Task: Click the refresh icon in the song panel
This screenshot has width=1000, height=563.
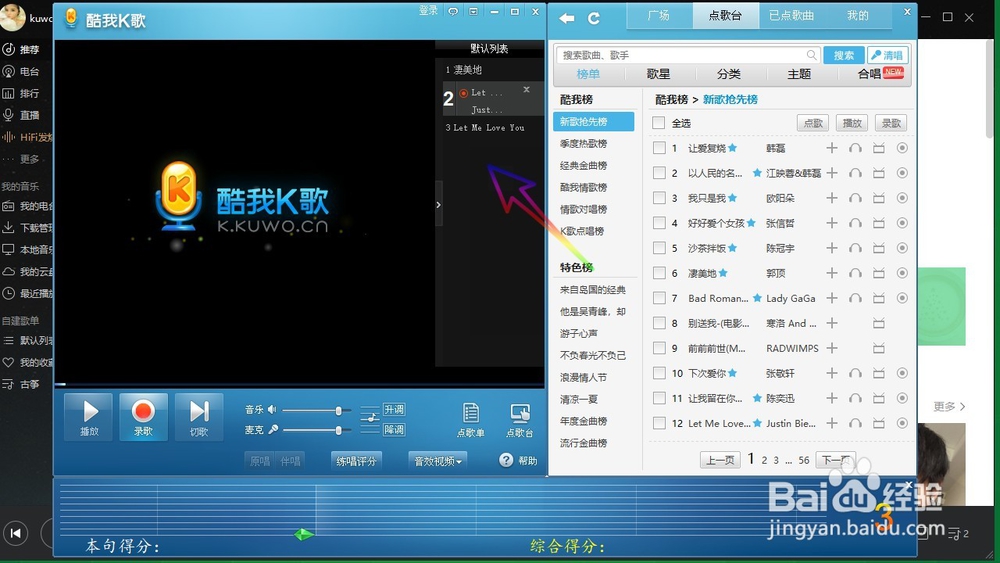Action: tap(594, 18)
